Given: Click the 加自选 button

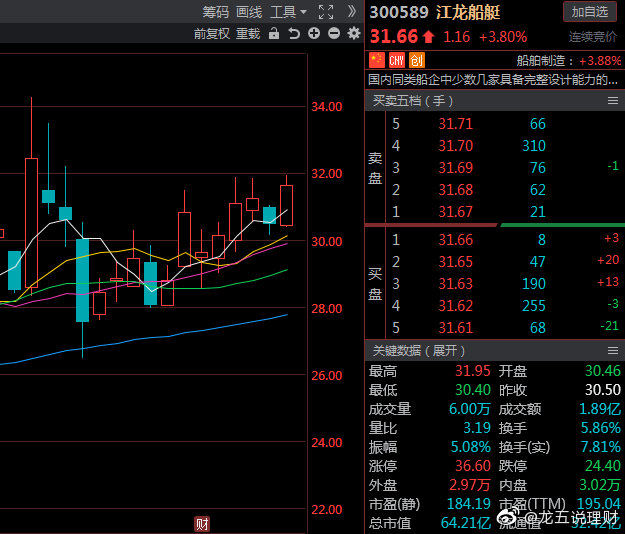Looking at the screenshot, I should [590, 12].
